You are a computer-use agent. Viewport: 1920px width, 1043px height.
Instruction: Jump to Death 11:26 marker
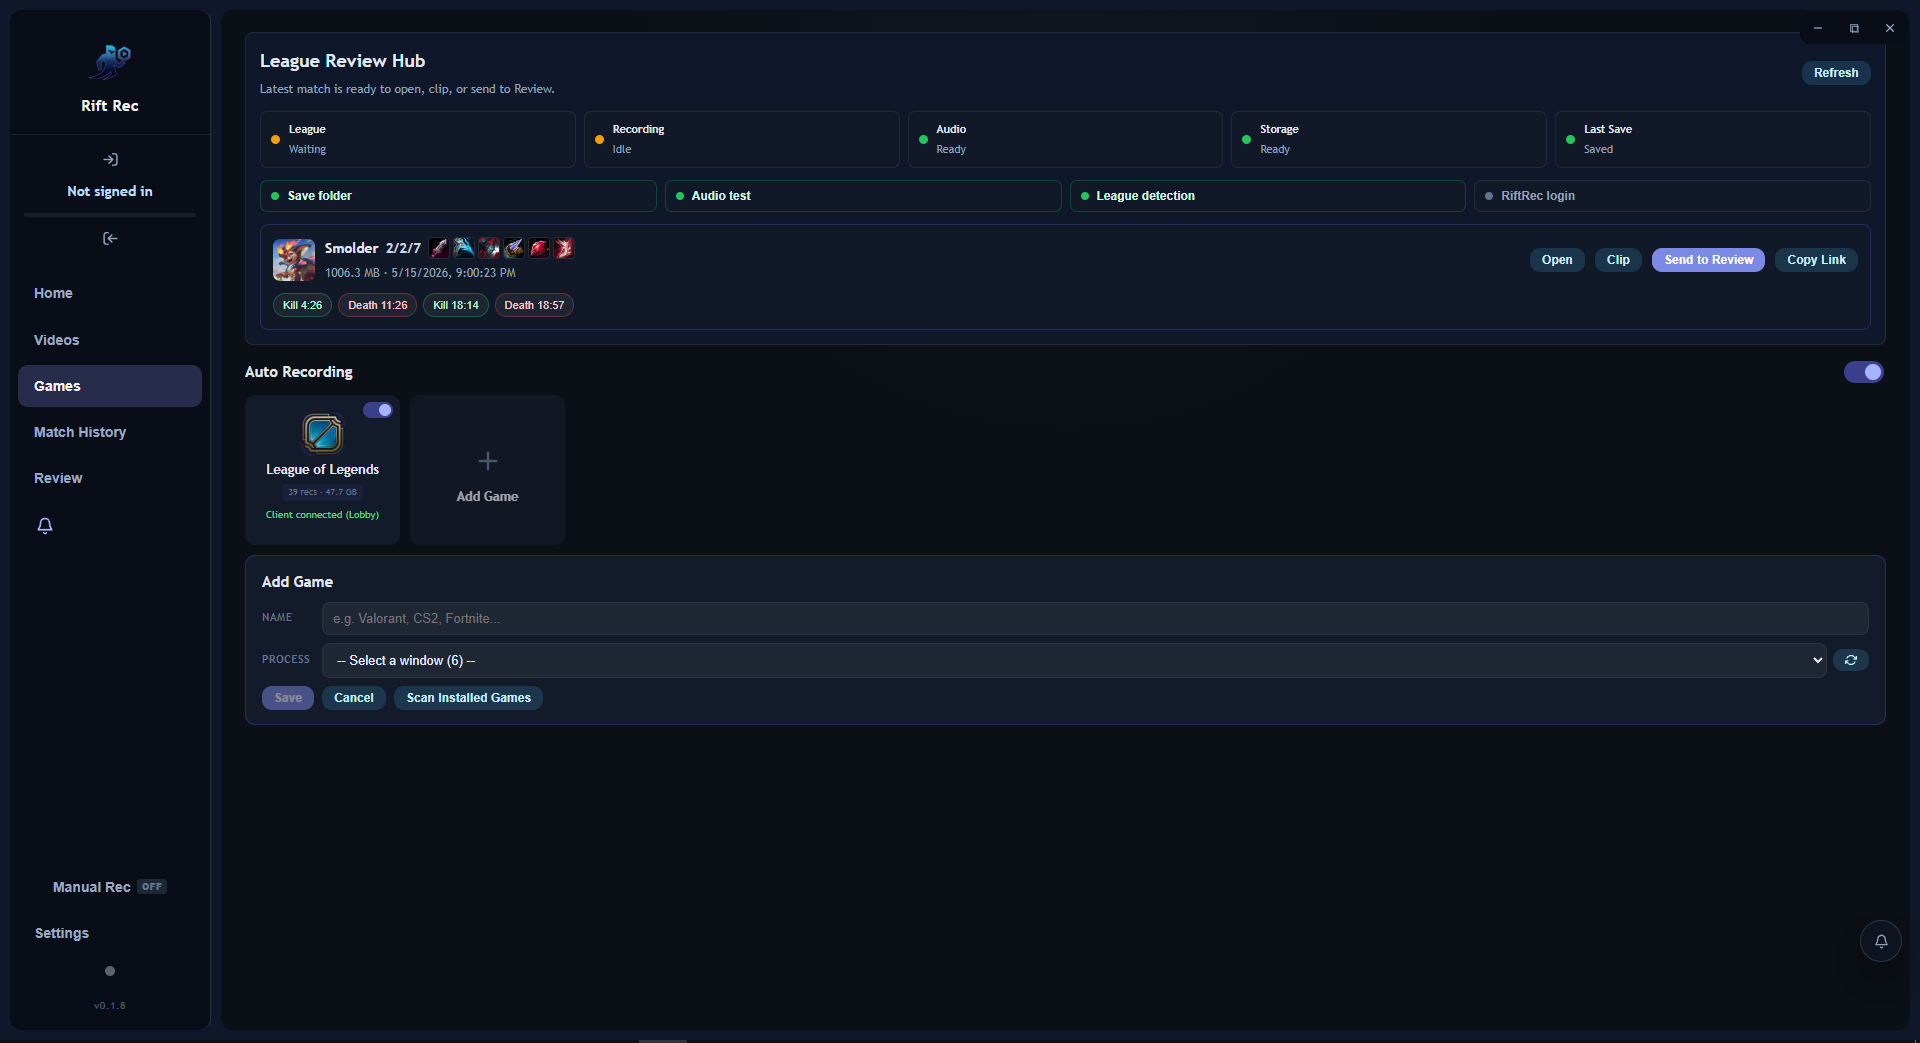378,305
